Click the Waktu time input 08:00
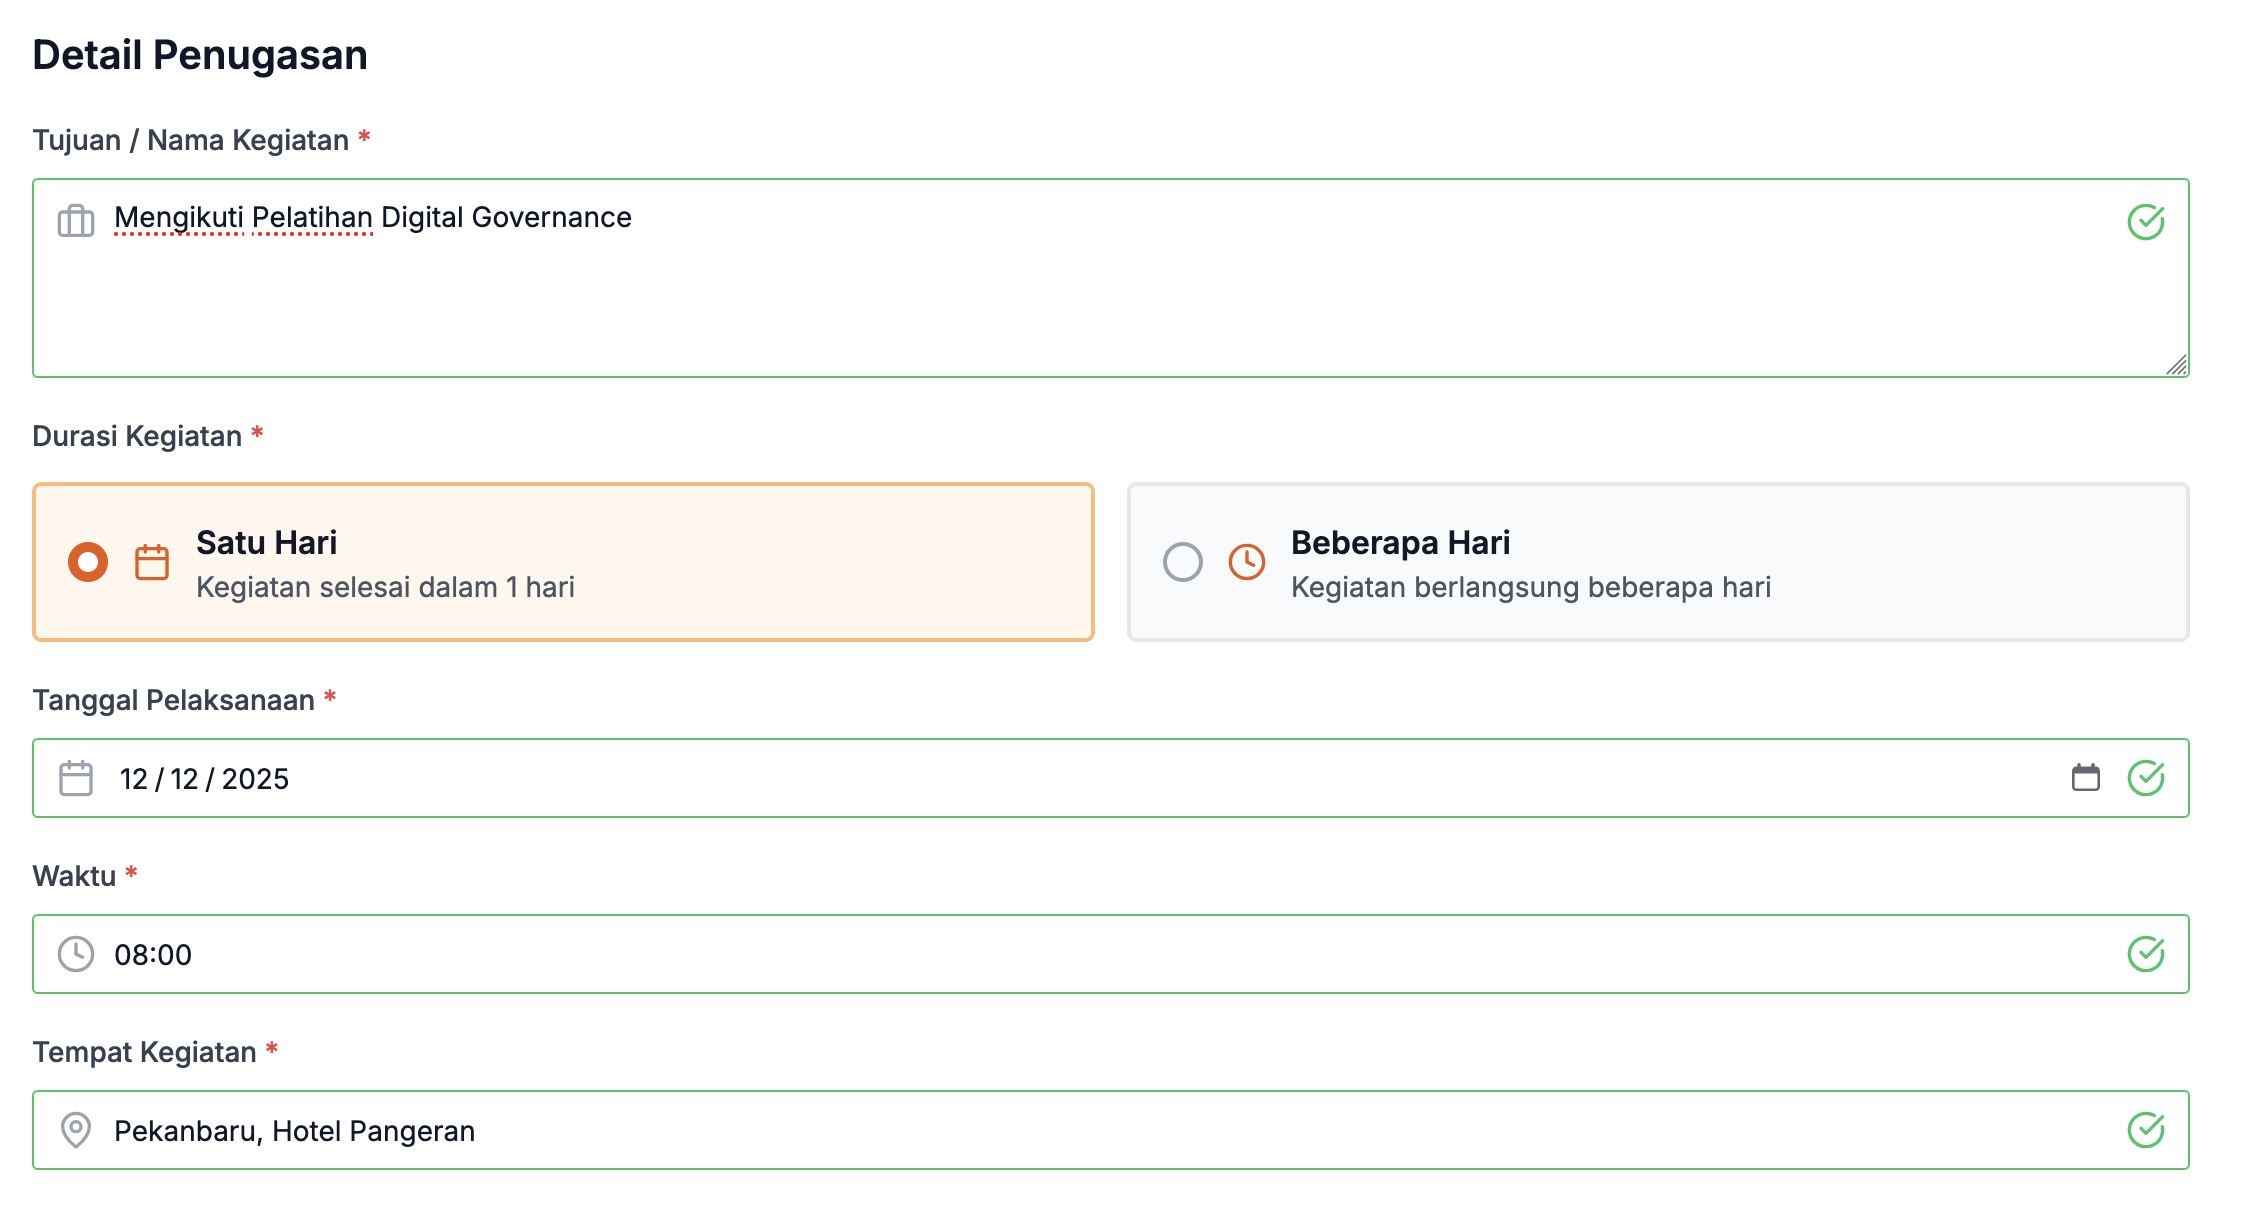 pos(153,955)
